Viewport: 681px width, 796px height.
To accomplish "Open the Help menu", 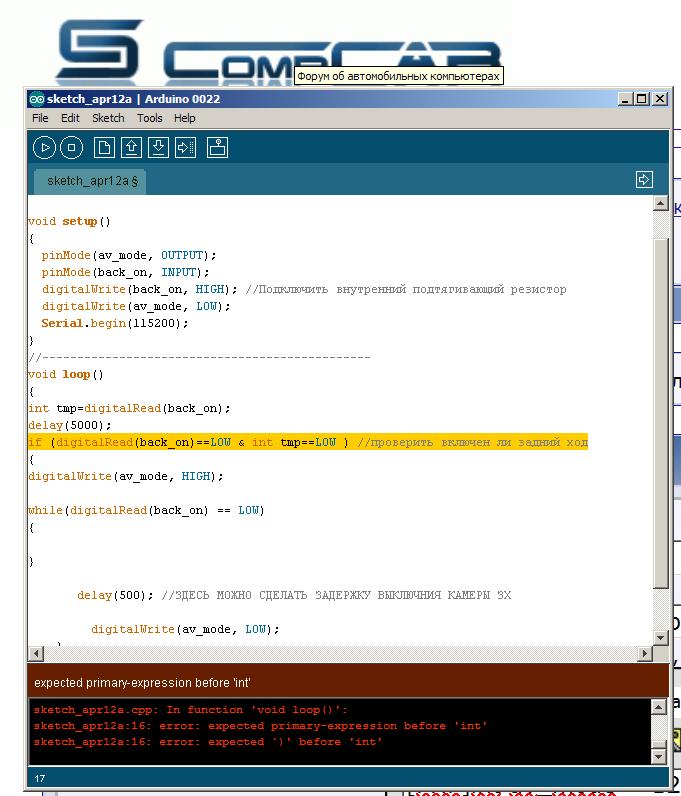I will pos(185,118).
